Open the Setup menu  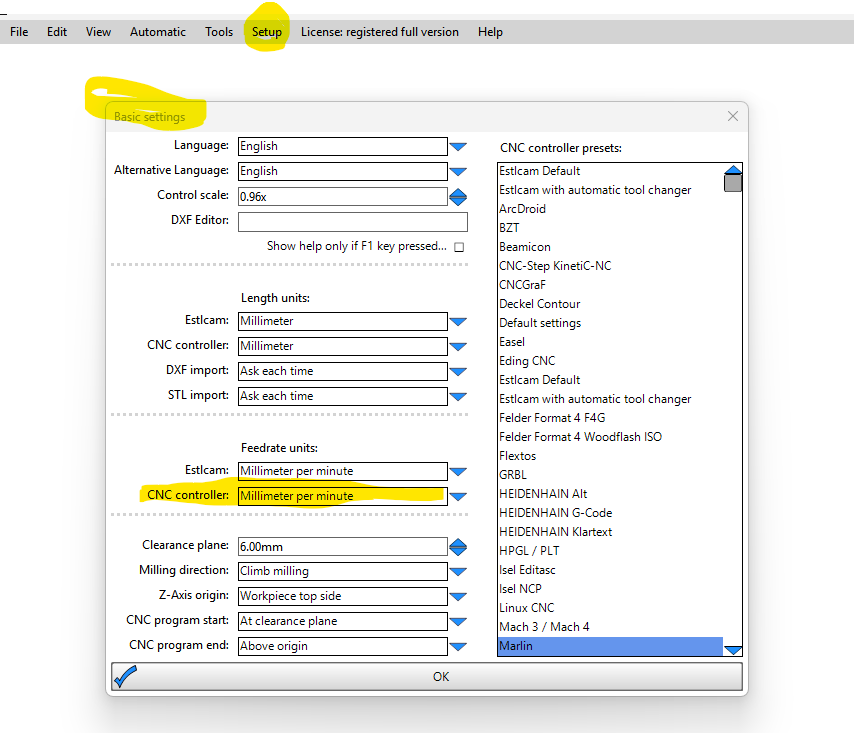tap(266, 32)
